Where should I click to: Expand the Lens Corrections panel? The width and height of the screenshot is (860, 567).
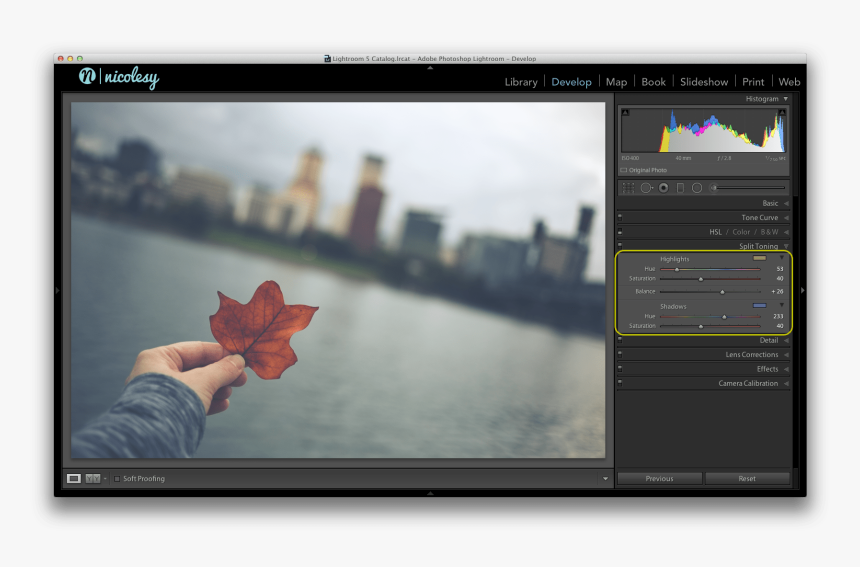click(x=786, y=355)
